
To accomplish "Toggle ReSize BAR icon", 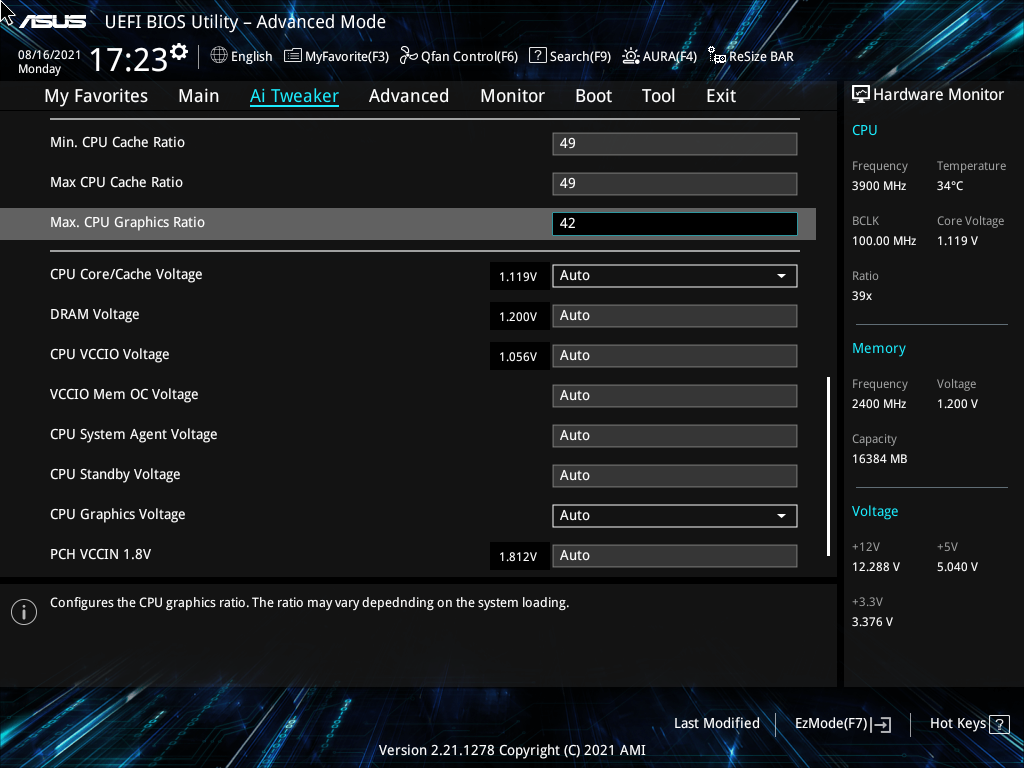I will (716, 56).
